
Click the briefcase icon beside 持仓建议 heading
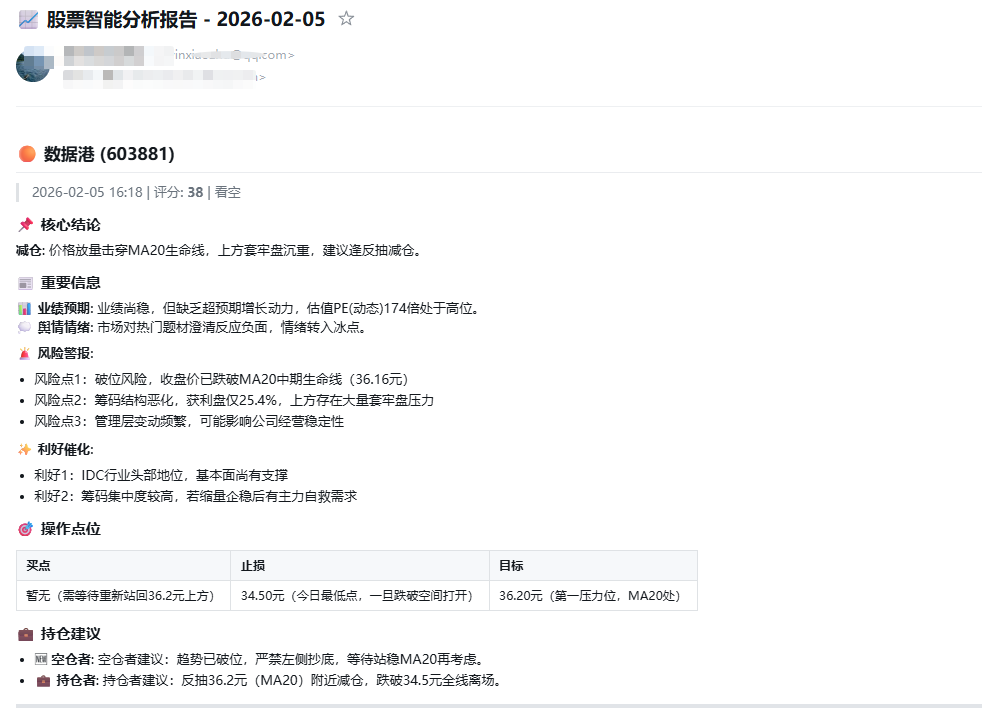26,634
